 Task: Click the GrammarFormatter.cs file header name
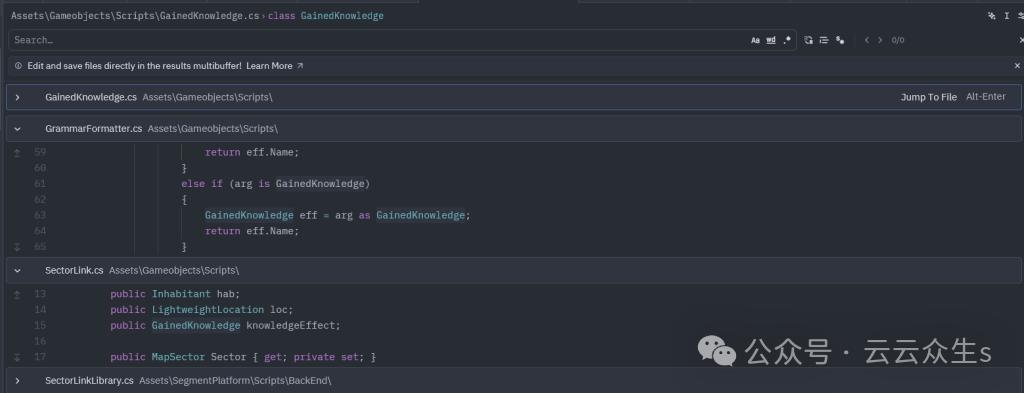tap(93, 129)
